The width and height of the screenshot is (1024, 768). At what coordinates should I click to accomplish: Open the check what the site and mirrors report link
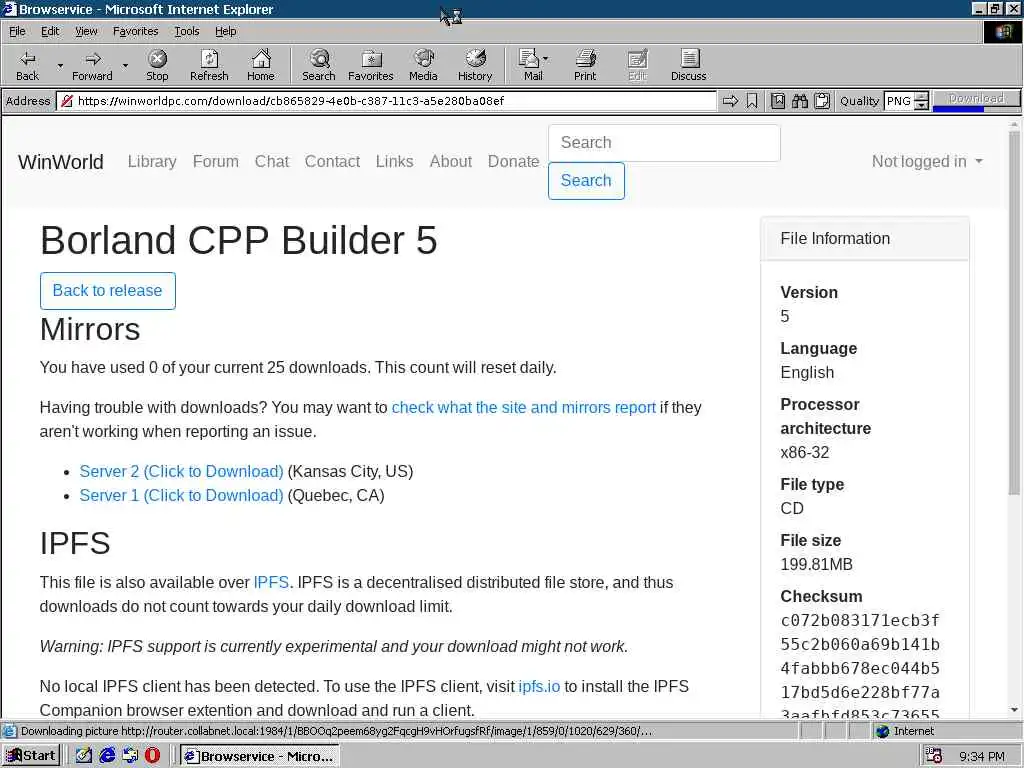524,408
